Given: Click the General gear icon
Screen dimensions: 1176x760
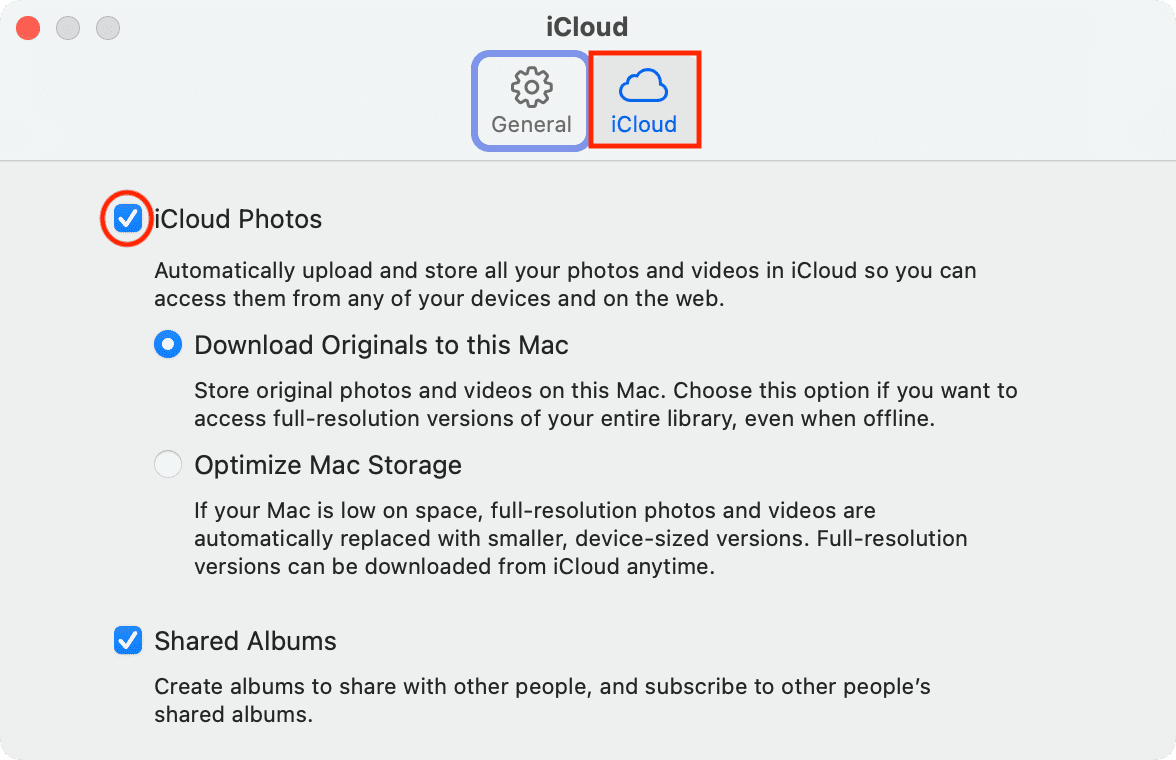Looking at the screenshot, I should coord(531,87).
